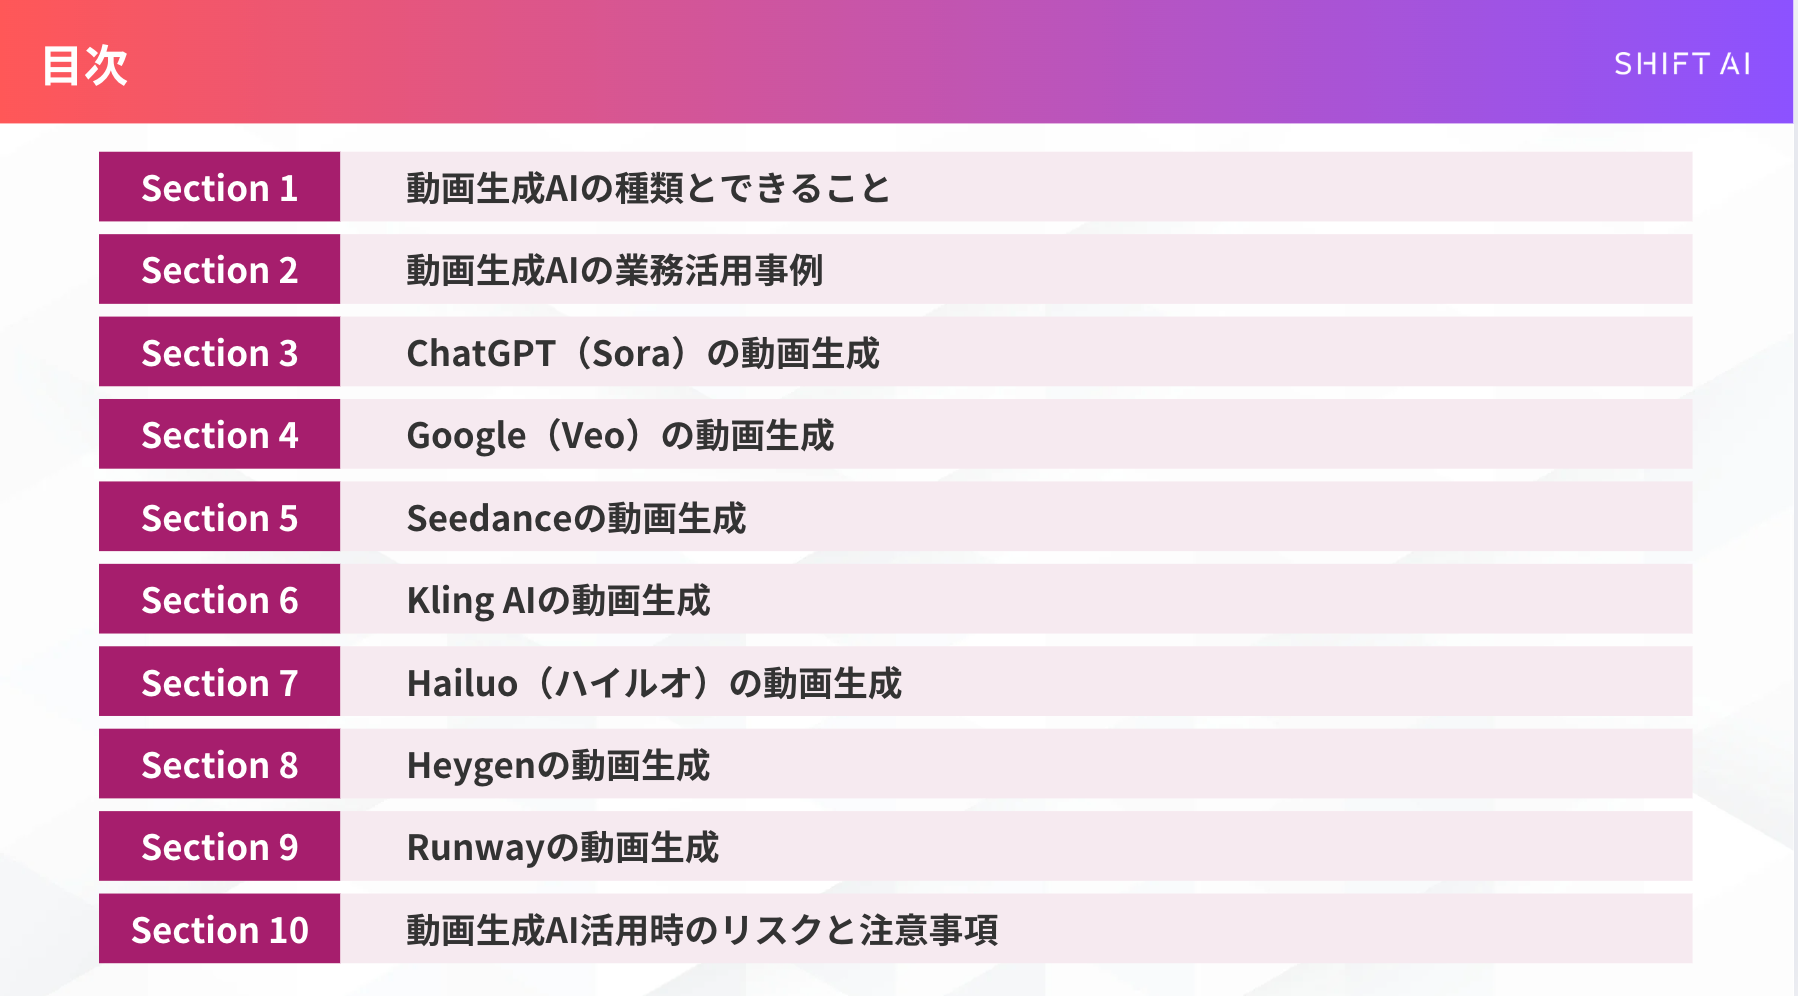Choose the Section 4 label
The height and width of the screenshot is (996, 1798).
point(219,435)
